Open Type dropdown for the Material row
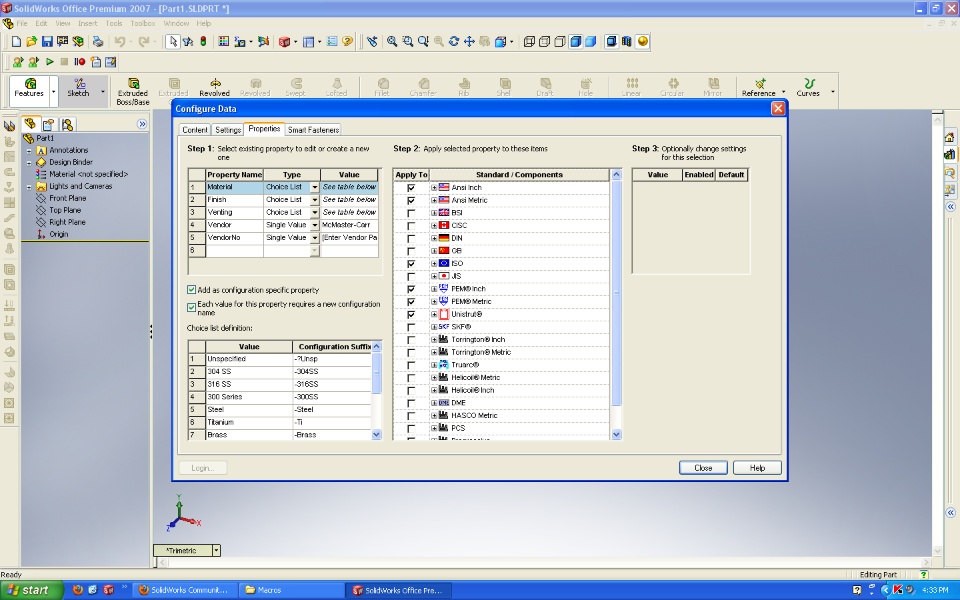Screen dimensions: 960x600 [x=315, y=187]
